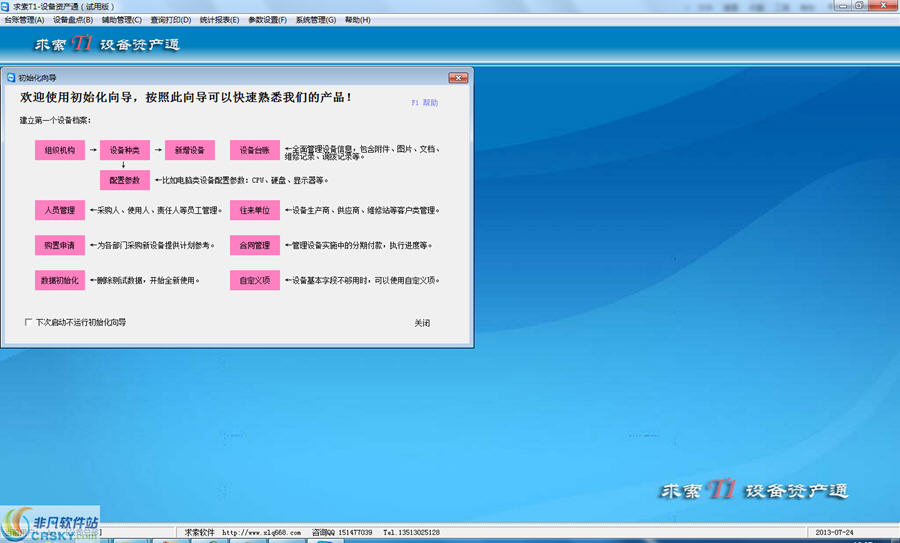
Task: Click the application icon in title bar
Action: (x=5, y=6)
